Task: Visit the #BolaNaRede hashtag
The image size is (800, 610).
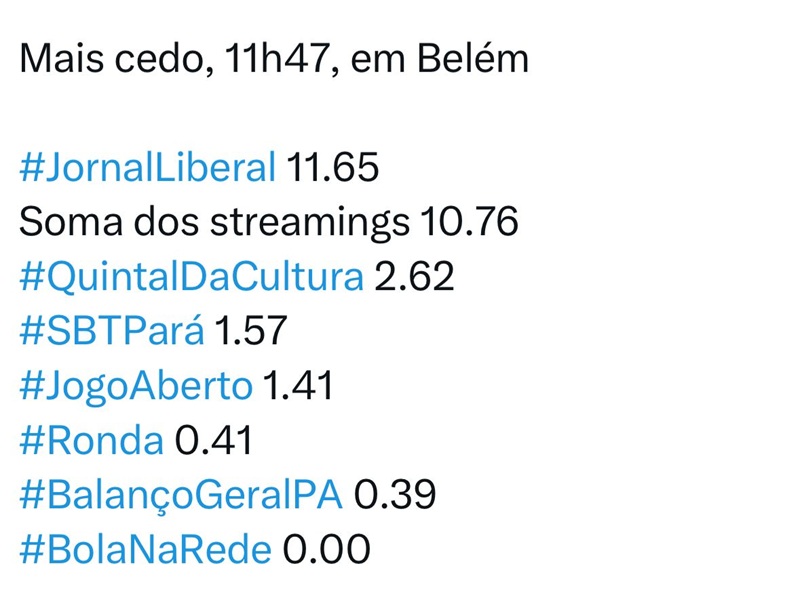Action: click(145, 549)
